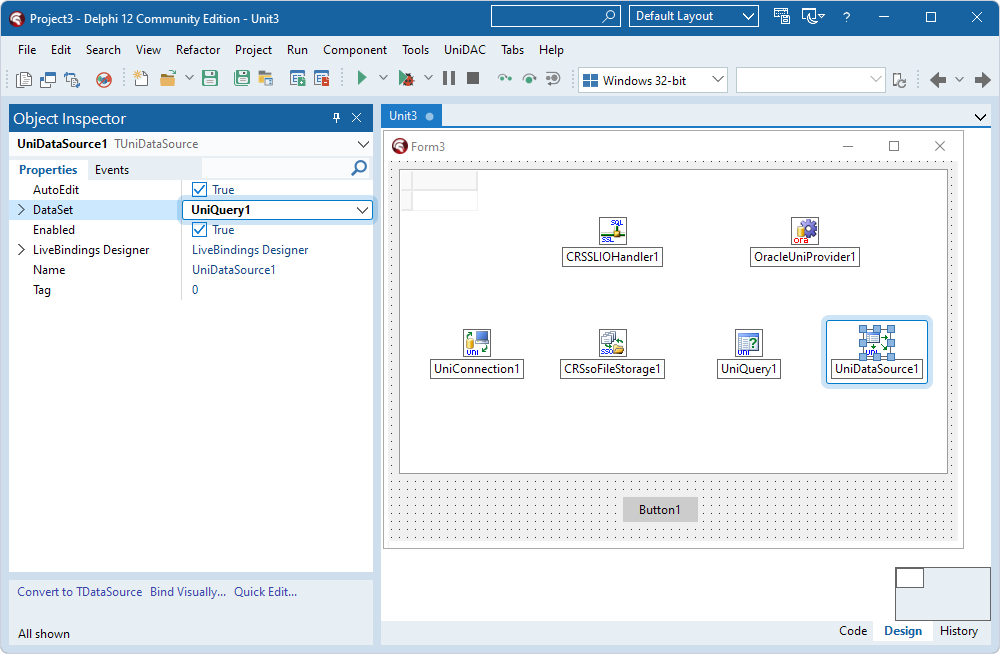Click the Save toolbar icon
Viewport: 1000px width, 654px height.
(x=210, y=78)
